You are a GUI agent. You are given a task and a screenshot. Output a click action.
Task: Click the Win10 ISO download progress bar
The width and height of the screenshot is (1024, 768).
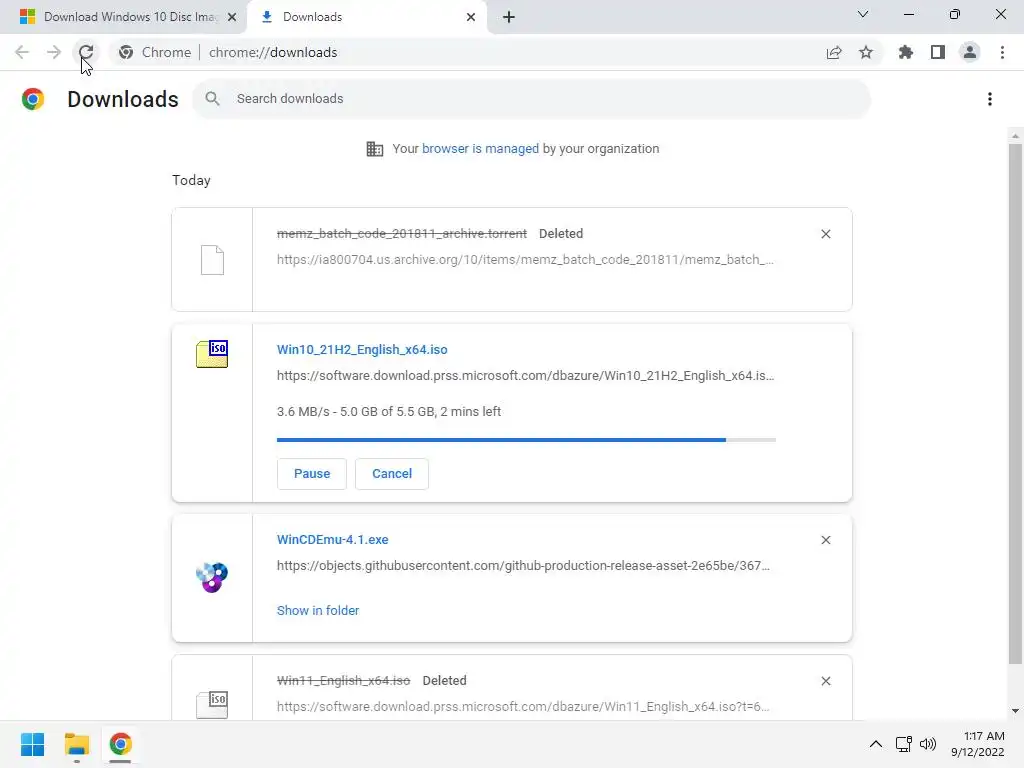click(x=526, y=440)
